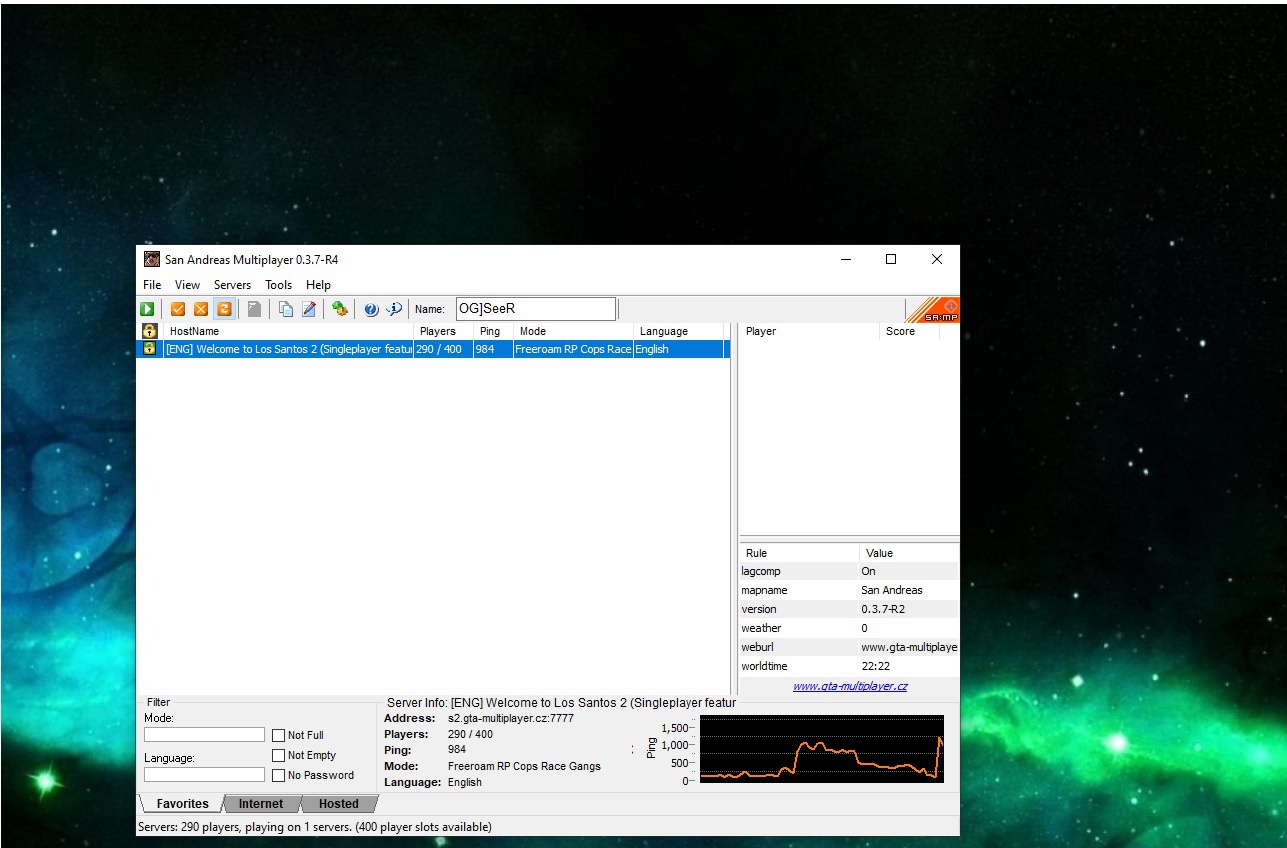Click the ping history graph
The height and width of the screenshot is (848, 1287).
click(x=822, y=748)
